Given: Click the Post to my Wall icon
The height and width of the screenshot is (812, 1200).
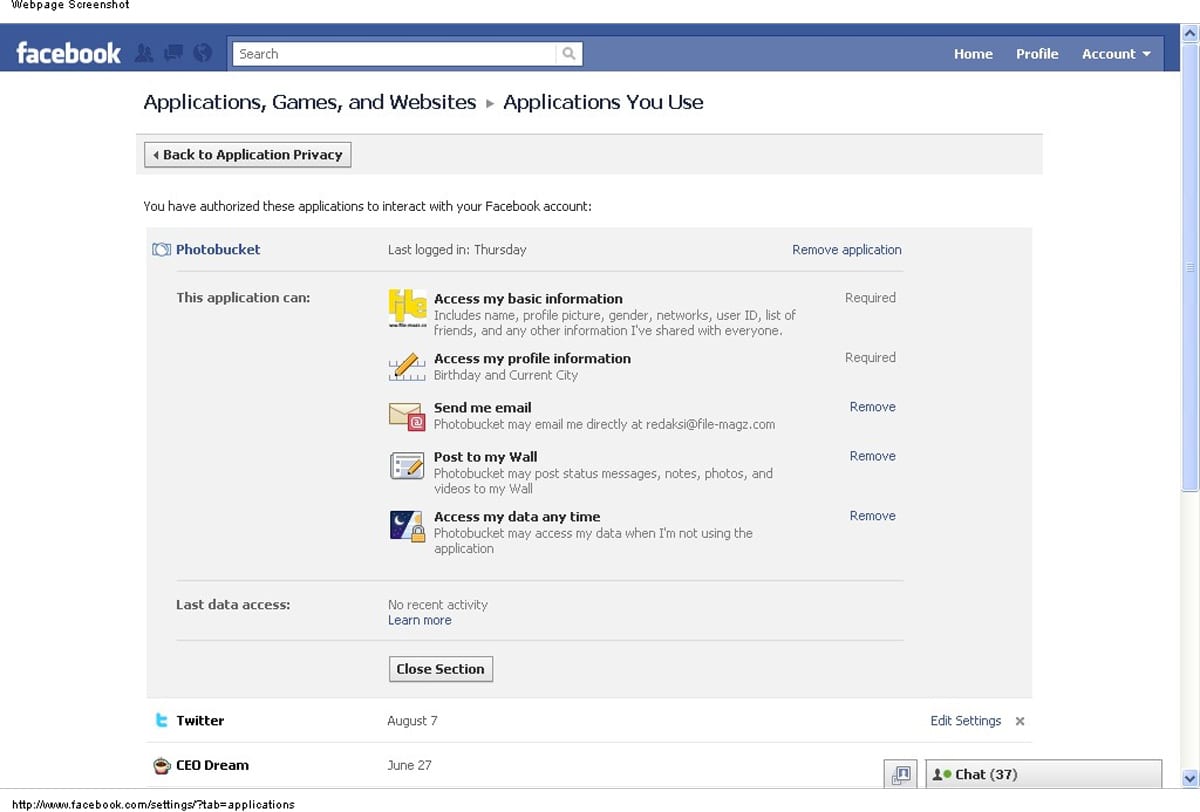Looking at the screenshot, I should tap(407, 466).
